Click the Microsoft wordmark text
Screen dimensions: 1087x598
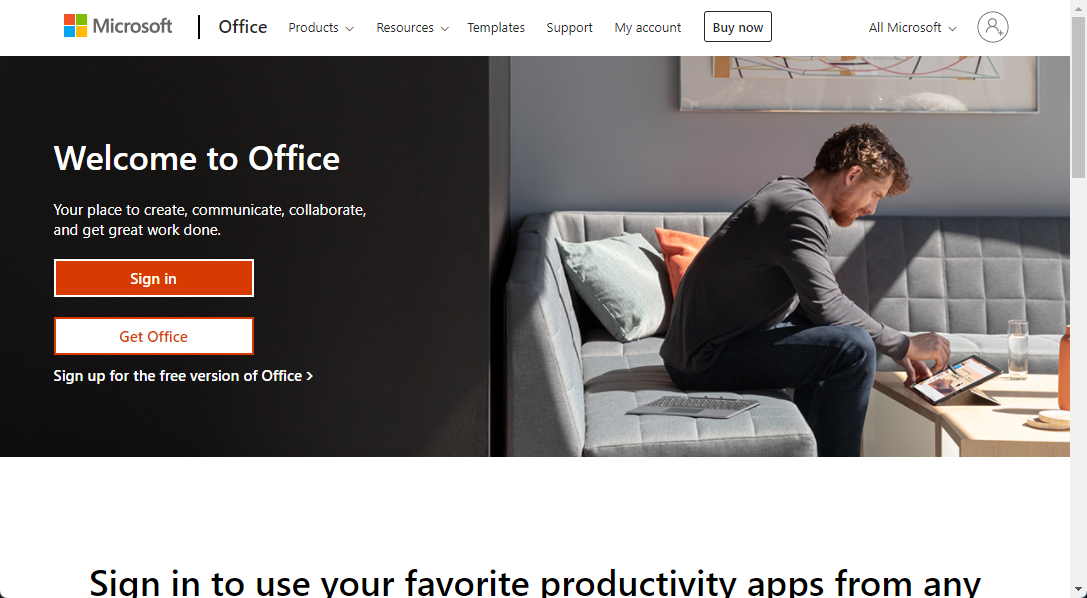[132, 26]
